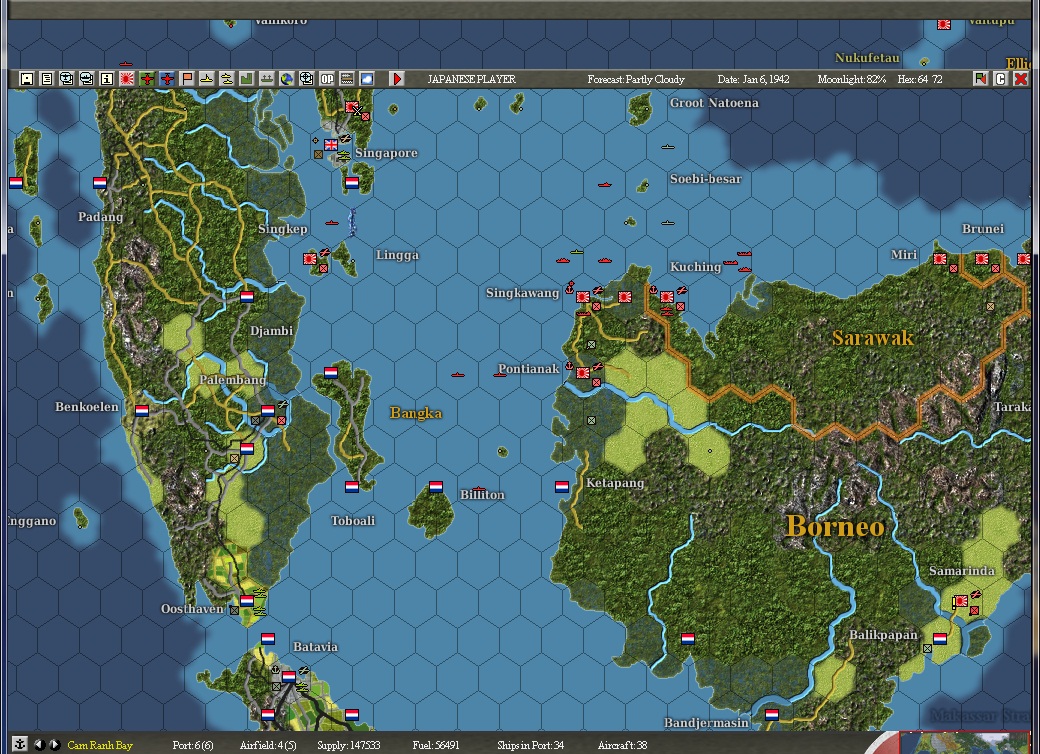The width and height of the screenshot is (1040, 754).
Task: Click the rising sun flag toolbar button
Action: (127, 79)
